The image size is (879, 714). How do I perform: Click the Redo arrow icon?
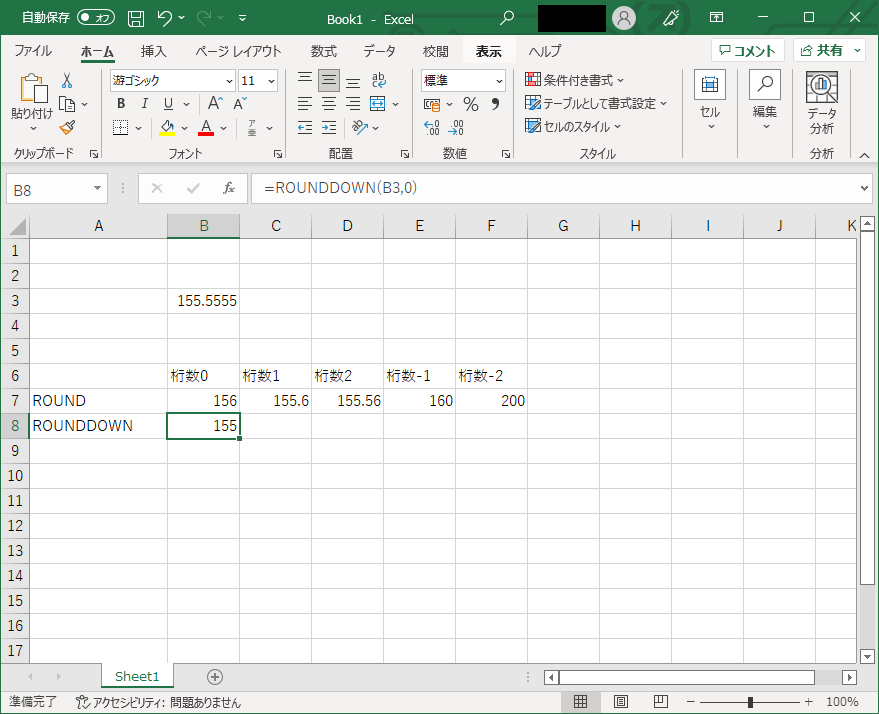pos(204,18)
